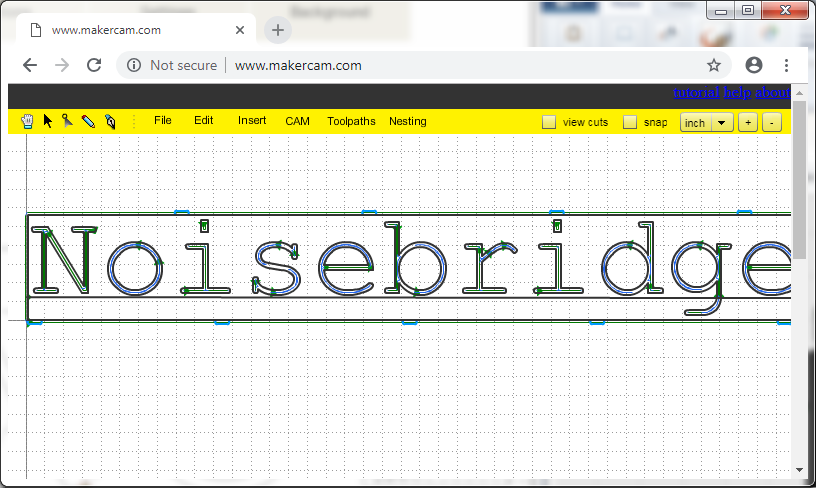Screen dimensions: 818x488
Task: Click the help link
Action: [x=738, y=93]
